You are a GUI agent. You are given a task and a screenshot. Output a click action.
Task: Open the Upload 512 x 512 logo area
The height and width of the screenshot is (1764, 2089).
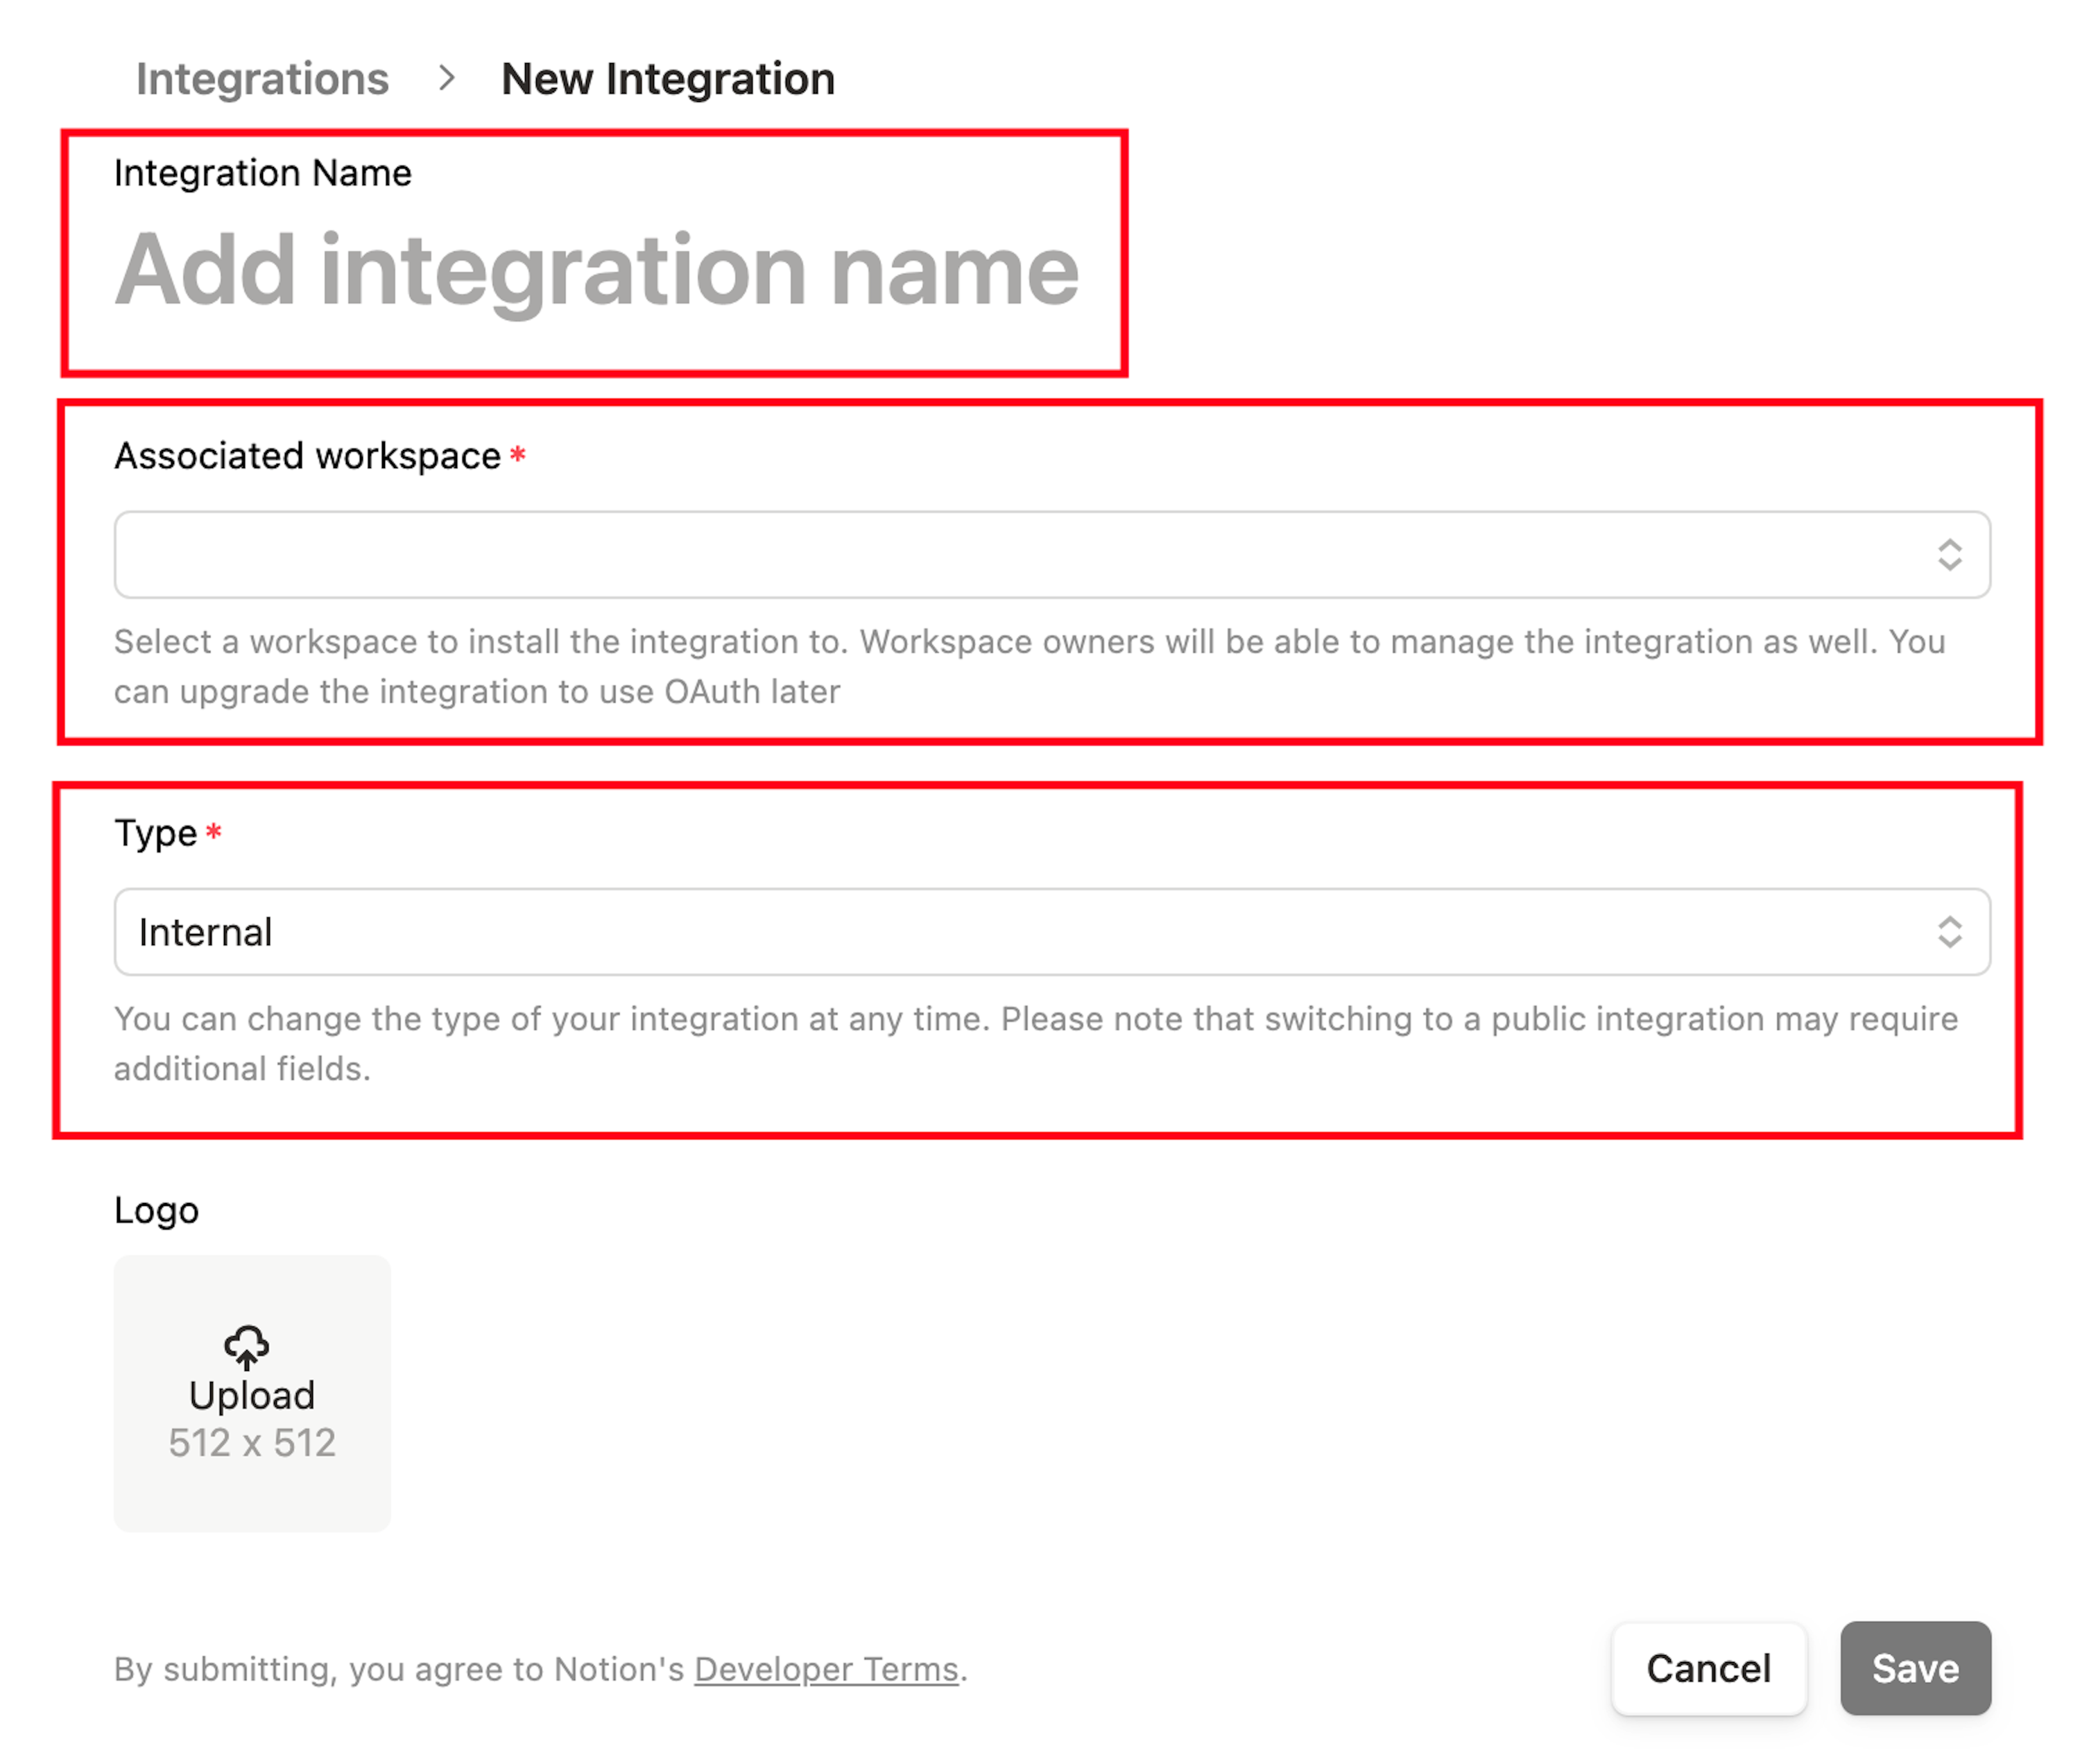252,1393
